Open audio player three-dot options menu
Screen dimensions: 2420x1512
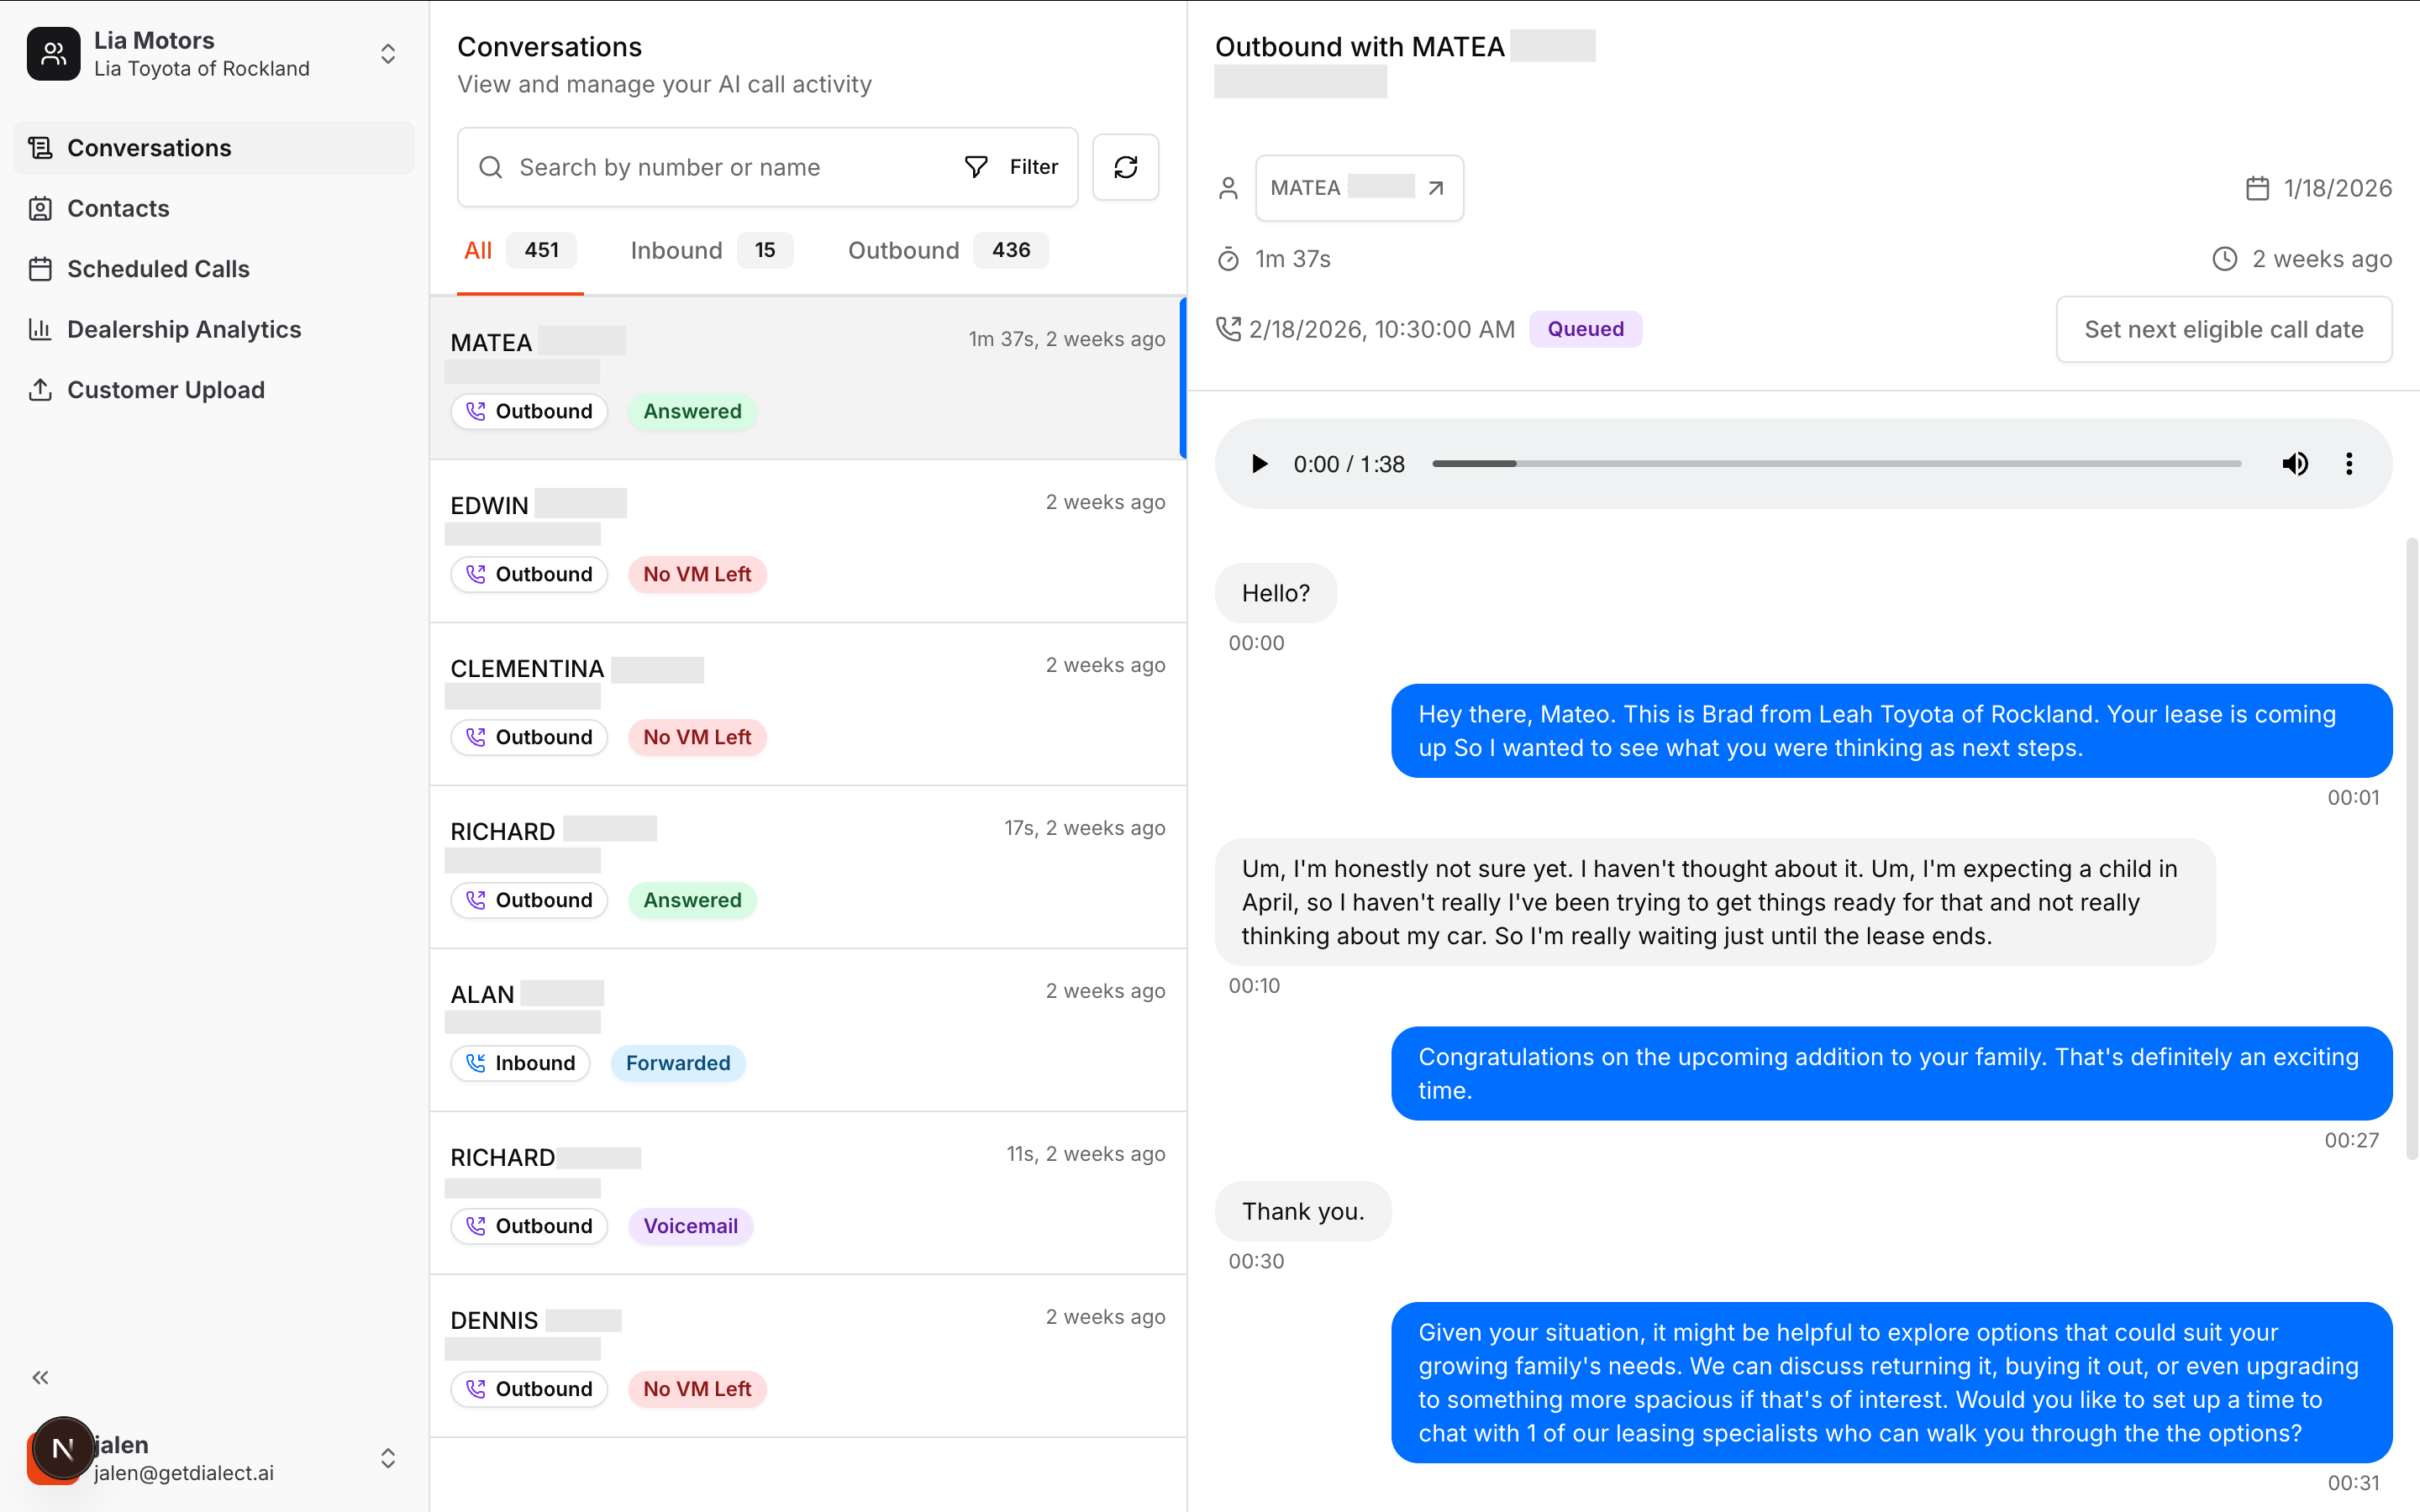[2349, 464]
